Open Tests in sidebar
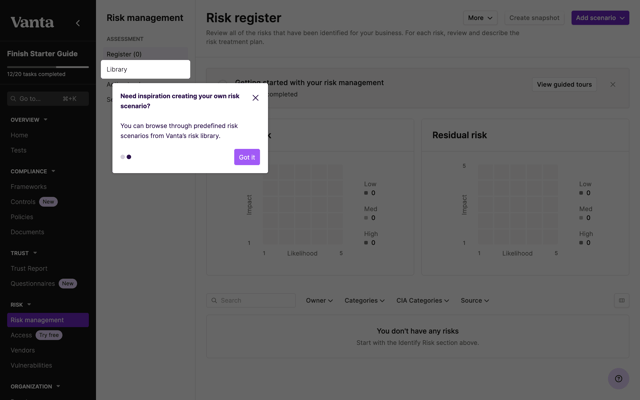 pos(18,150)
